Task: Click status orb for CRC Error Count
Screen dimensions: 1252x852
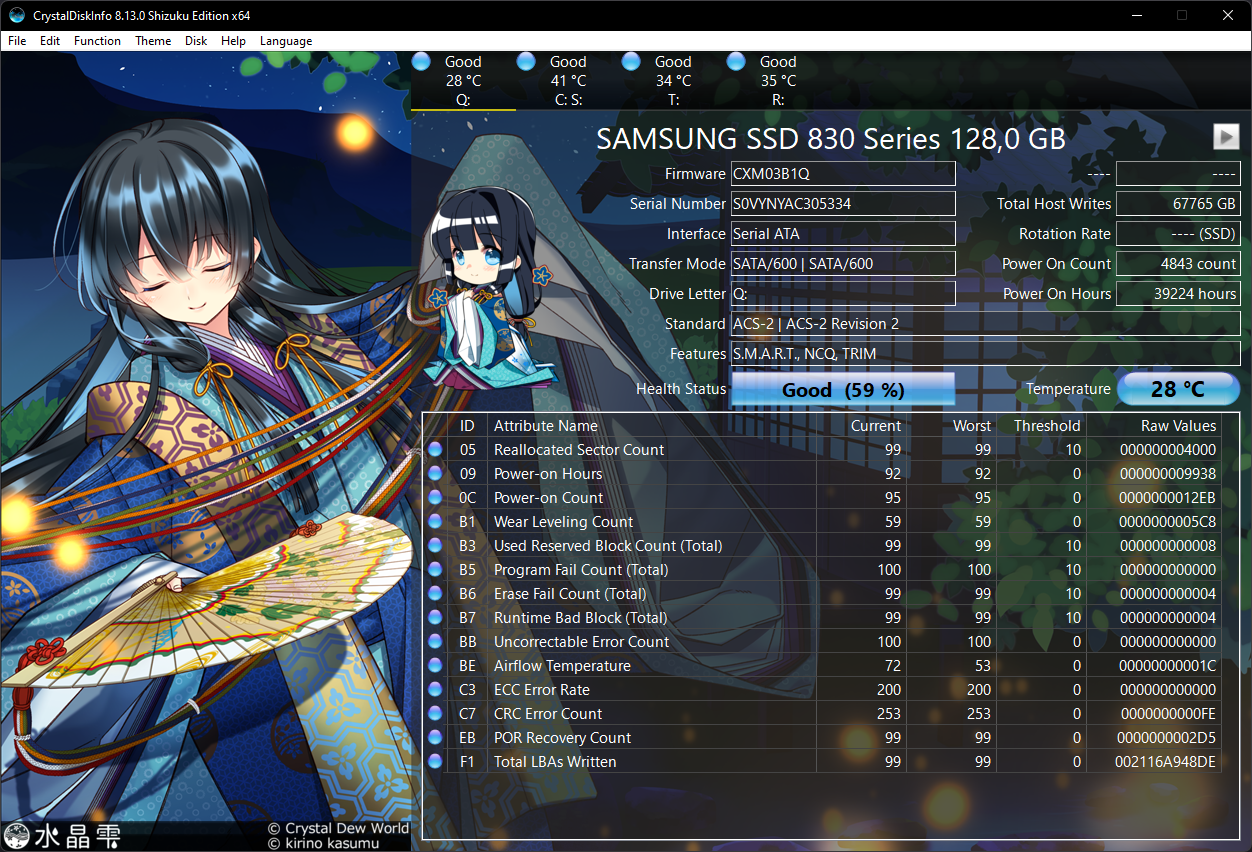Action: [435, 714]
